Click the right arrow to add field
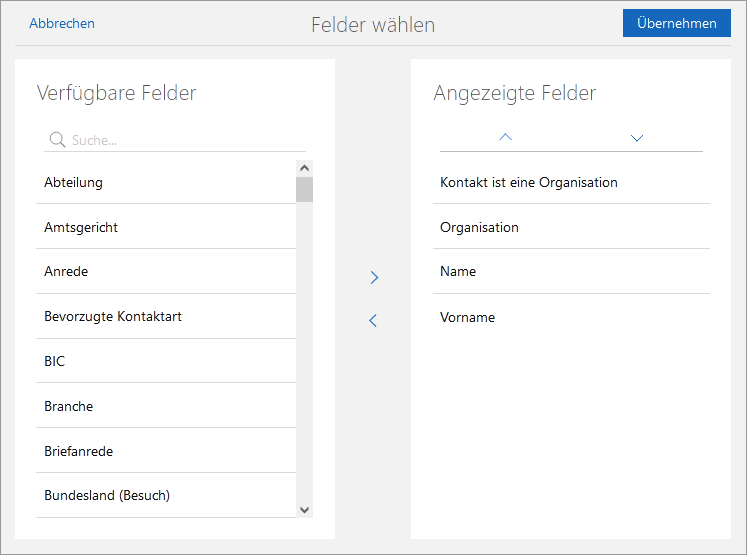 (x=374, y=278)
